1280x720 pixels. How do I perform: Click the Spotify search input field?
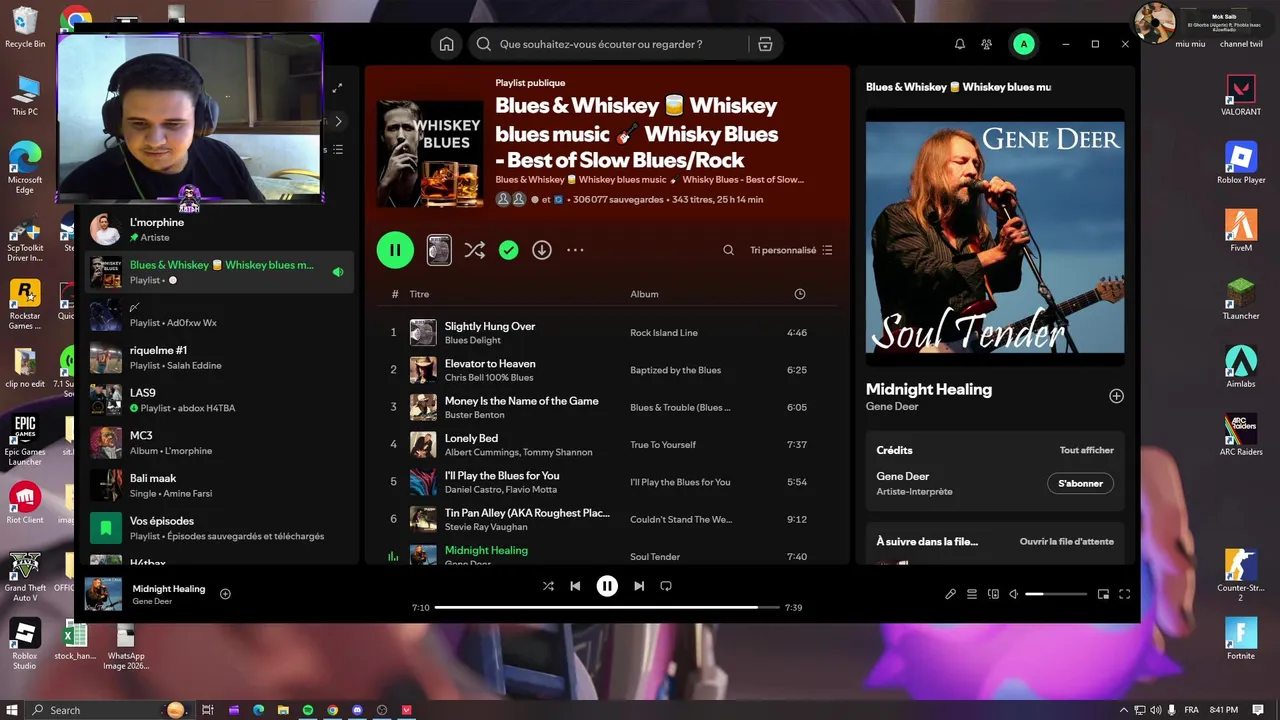point(607,44)
